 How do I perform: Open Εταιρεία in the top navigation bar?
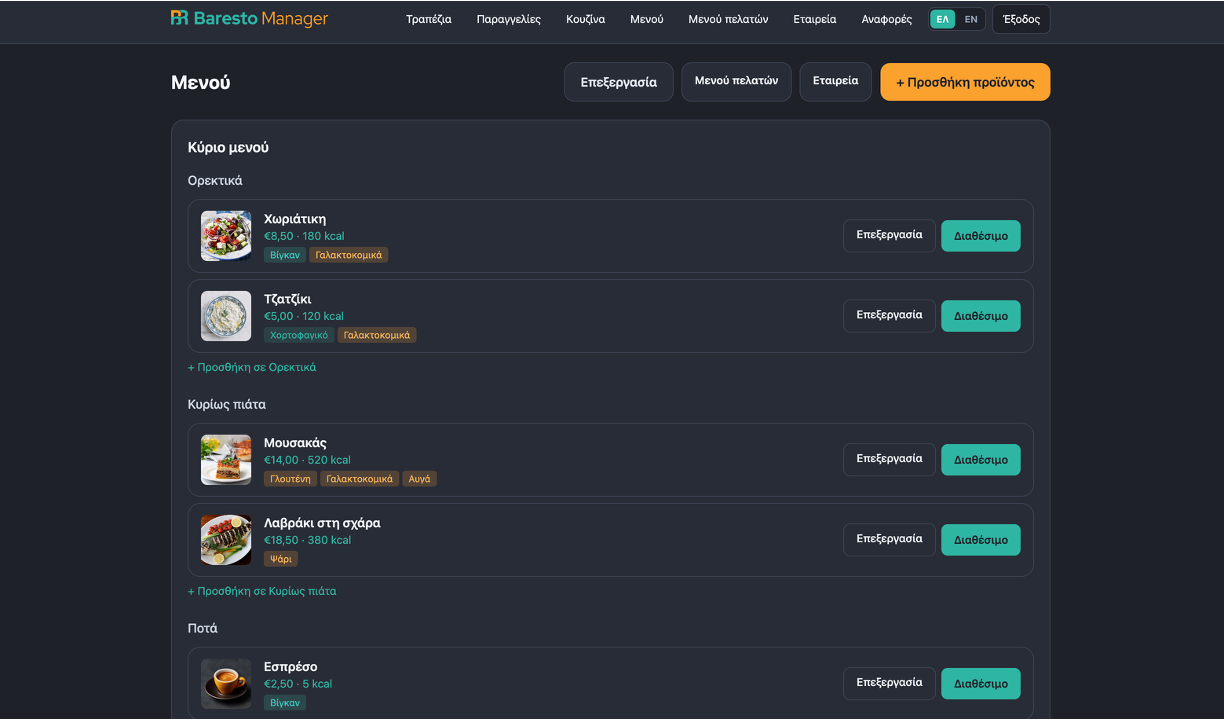[815, 19]
